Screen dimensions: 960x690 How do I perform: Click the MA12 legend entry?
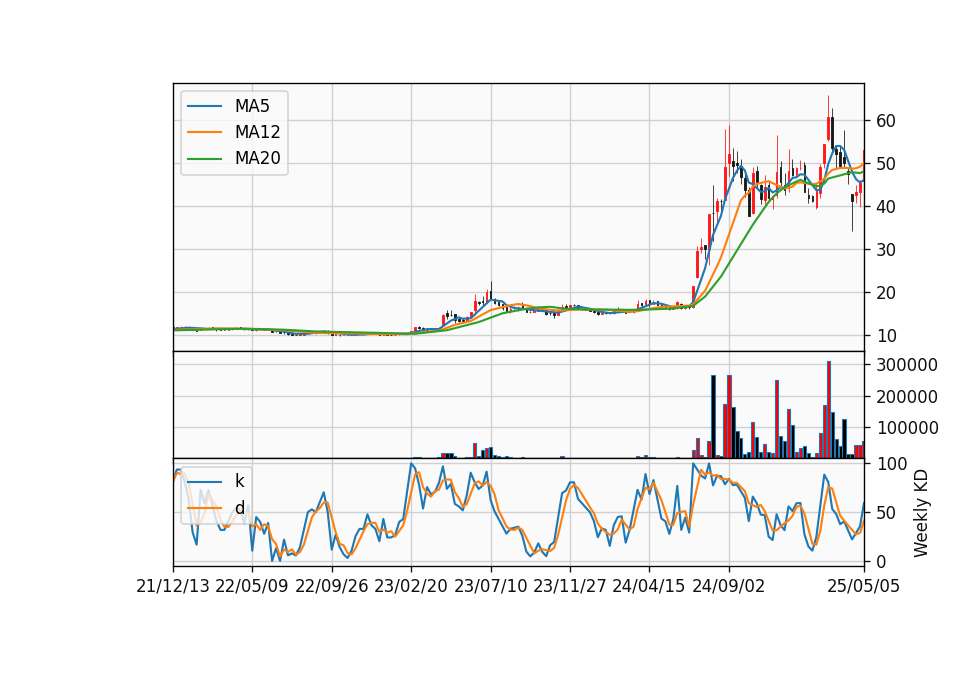click(234, 132)
